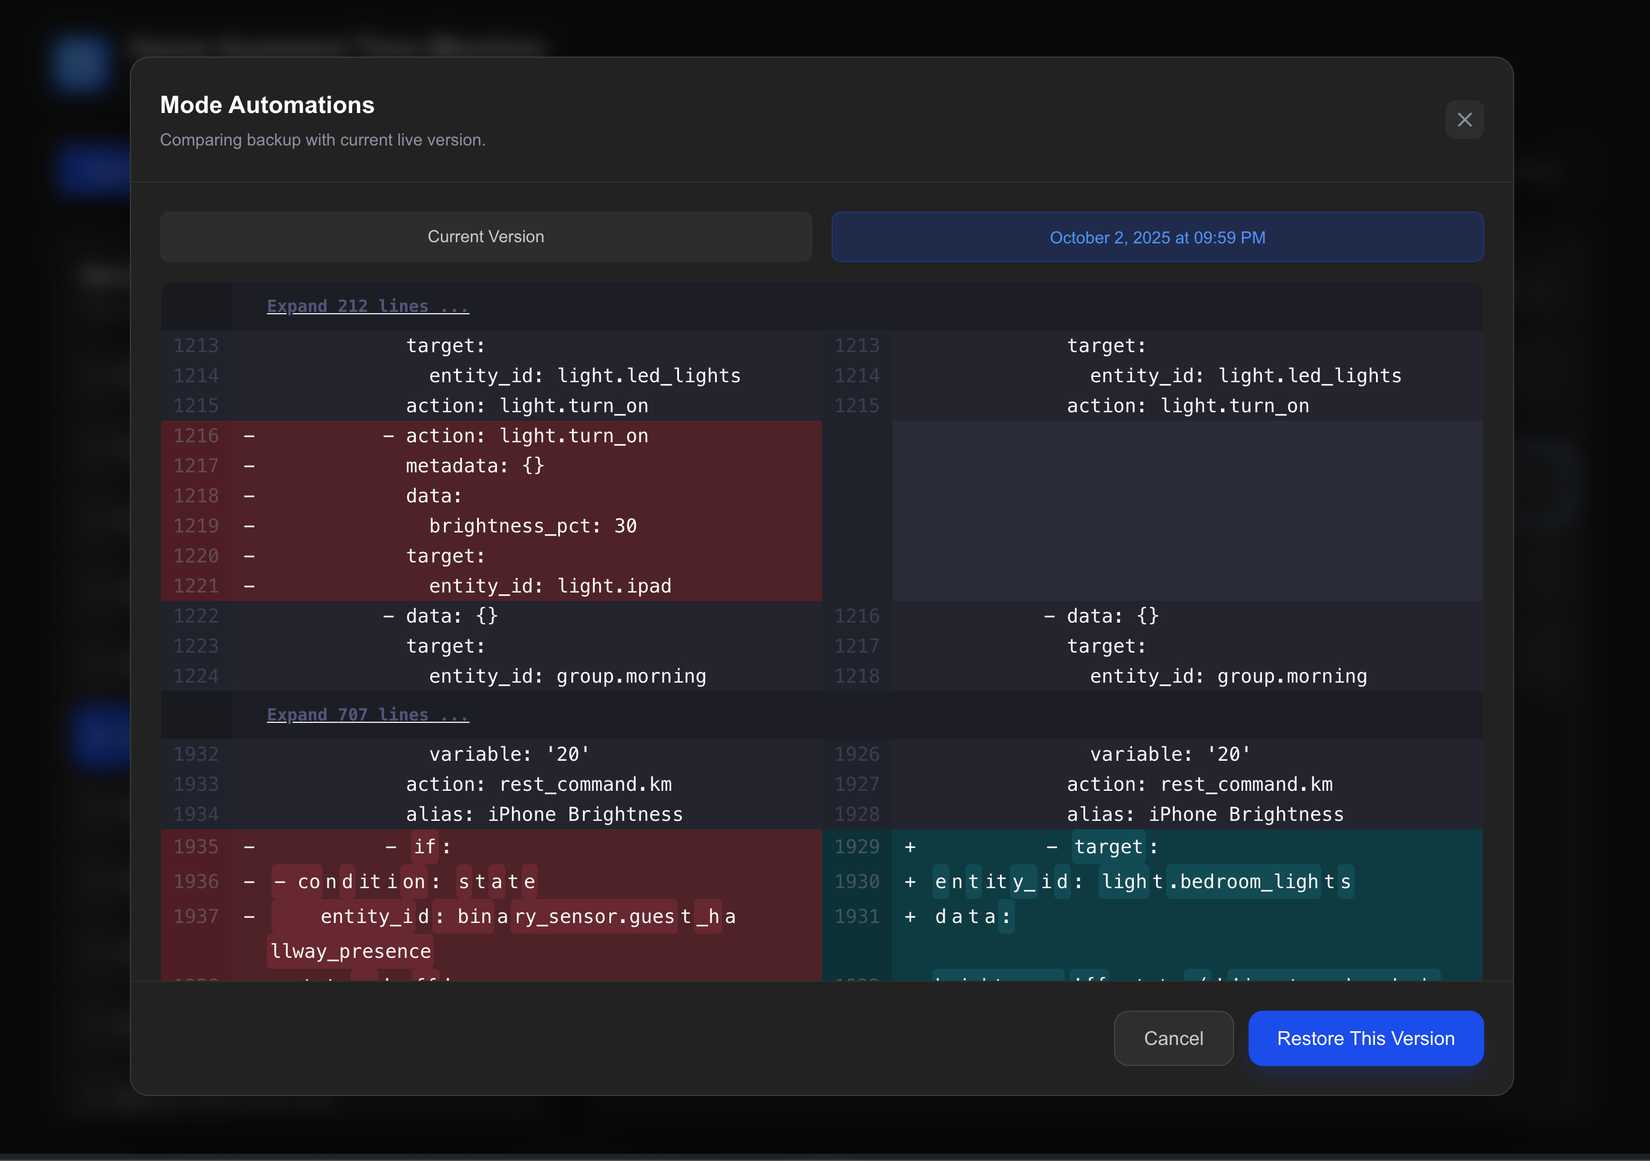
Task: Close the Mode Automations dialog
Action: pyautogui.click(x=1464, y=120)
